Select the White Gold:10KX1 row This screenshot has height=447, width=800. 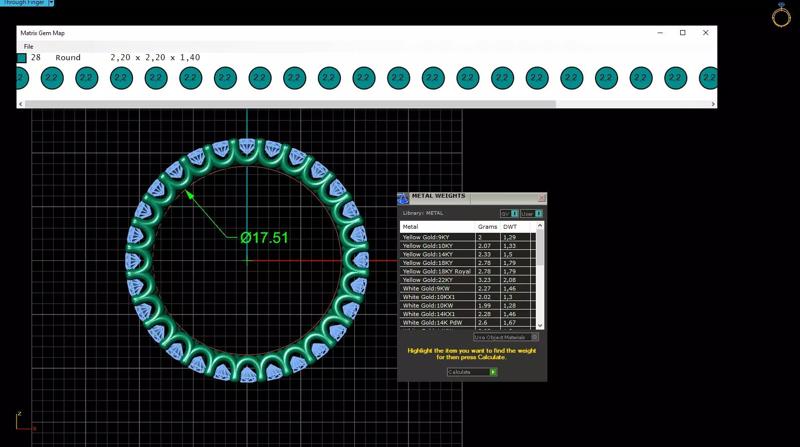468,297
